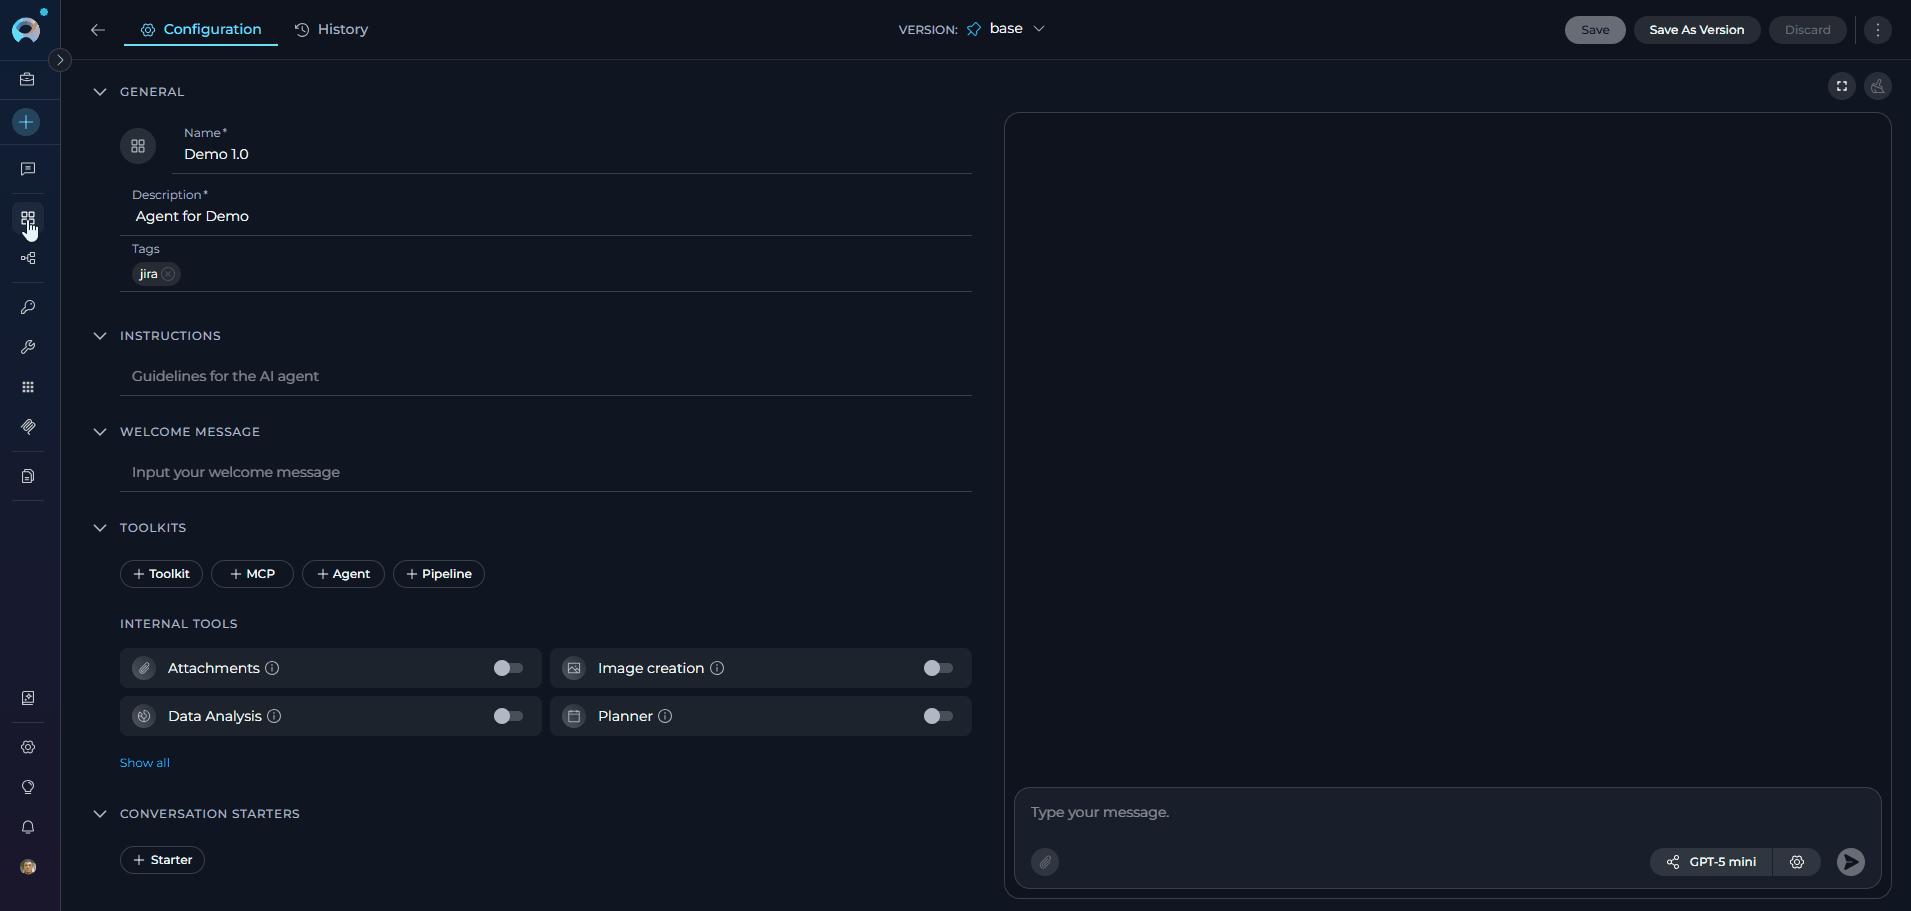
Task: Turn on the Image creation switch
Action: tap(938, 668)
